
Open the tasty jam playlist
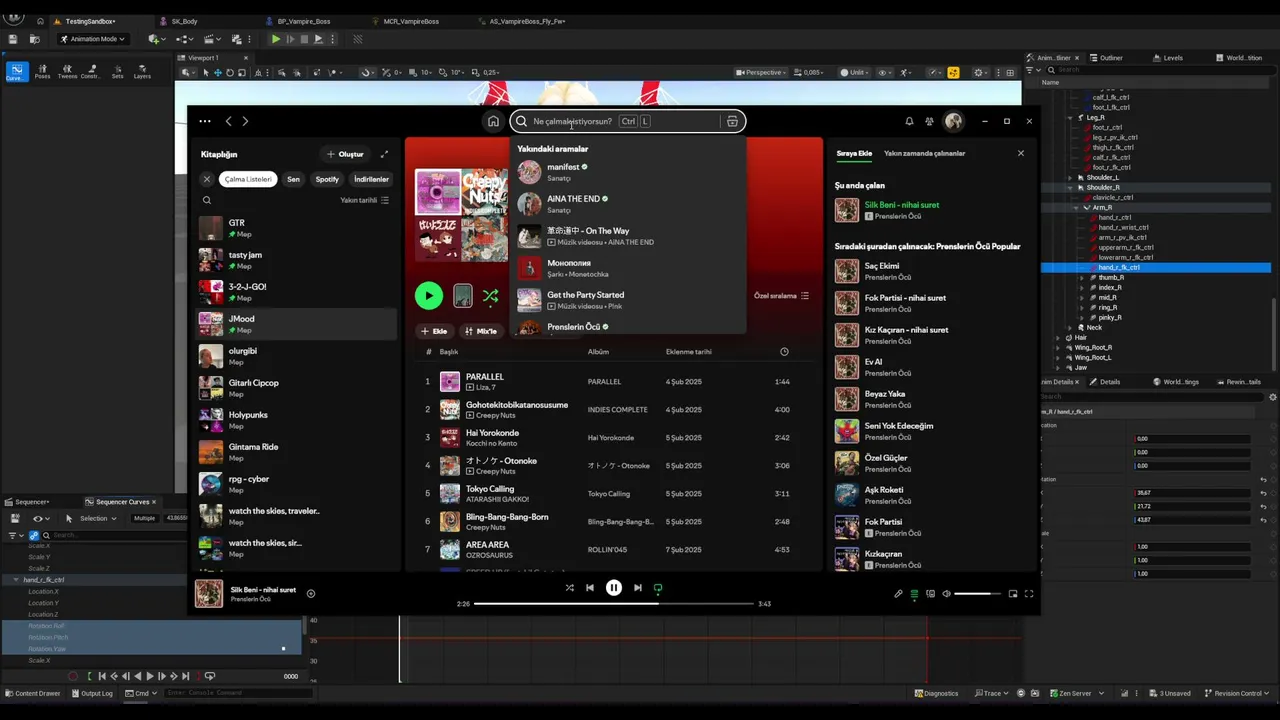298,260
